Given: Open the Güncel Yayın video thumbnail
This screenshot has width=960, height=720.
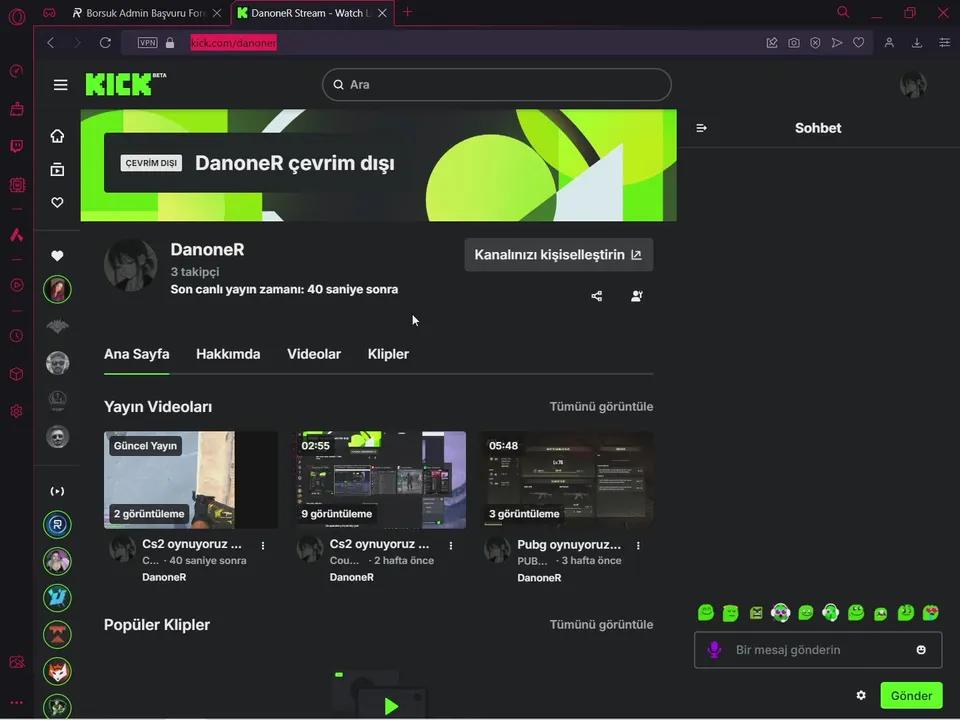Looking at the screenshot, I should pos(190,480).
